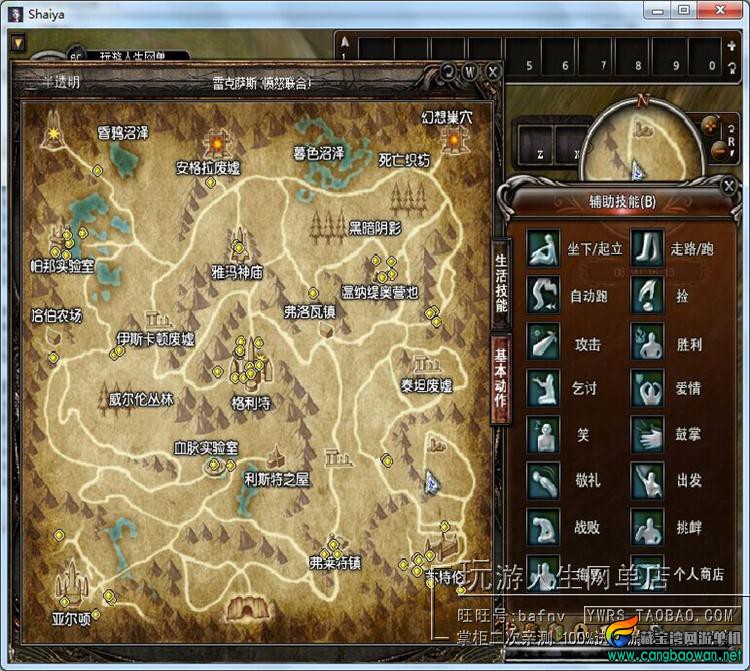The height and width of the screenshot is (671, 750).
Task: Use the Laugh (笑) emote icon
Action: point(543,434)
